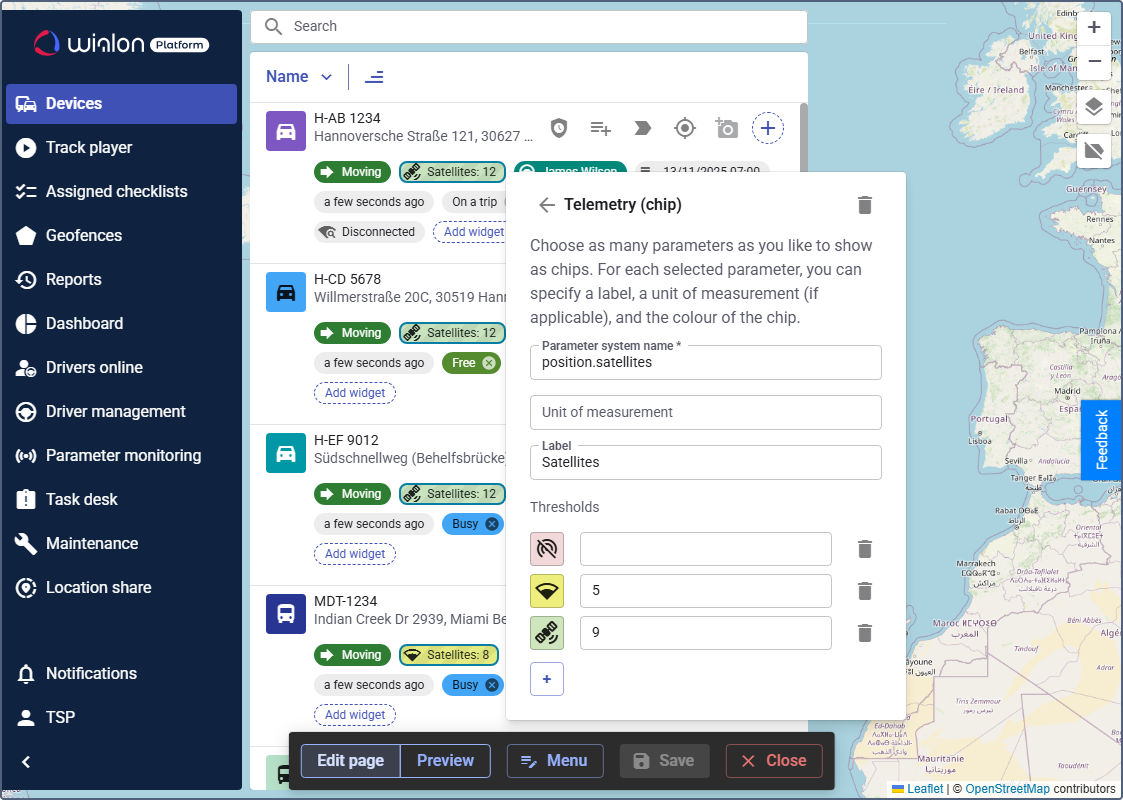Pick color for the yellow threshold swatch

pyautogui.click(x=547, y=591)
